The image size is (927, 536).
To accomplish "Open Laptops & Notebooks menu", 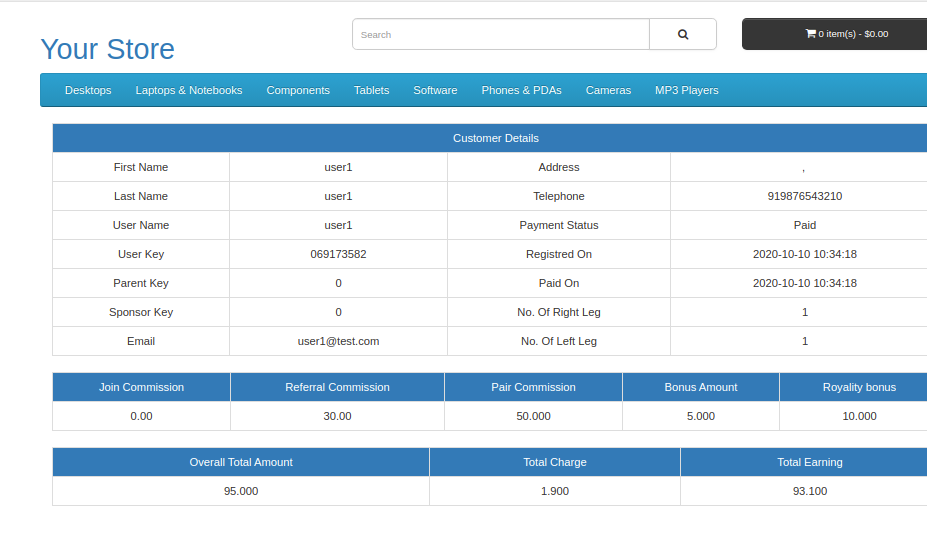I will point(189,90).
